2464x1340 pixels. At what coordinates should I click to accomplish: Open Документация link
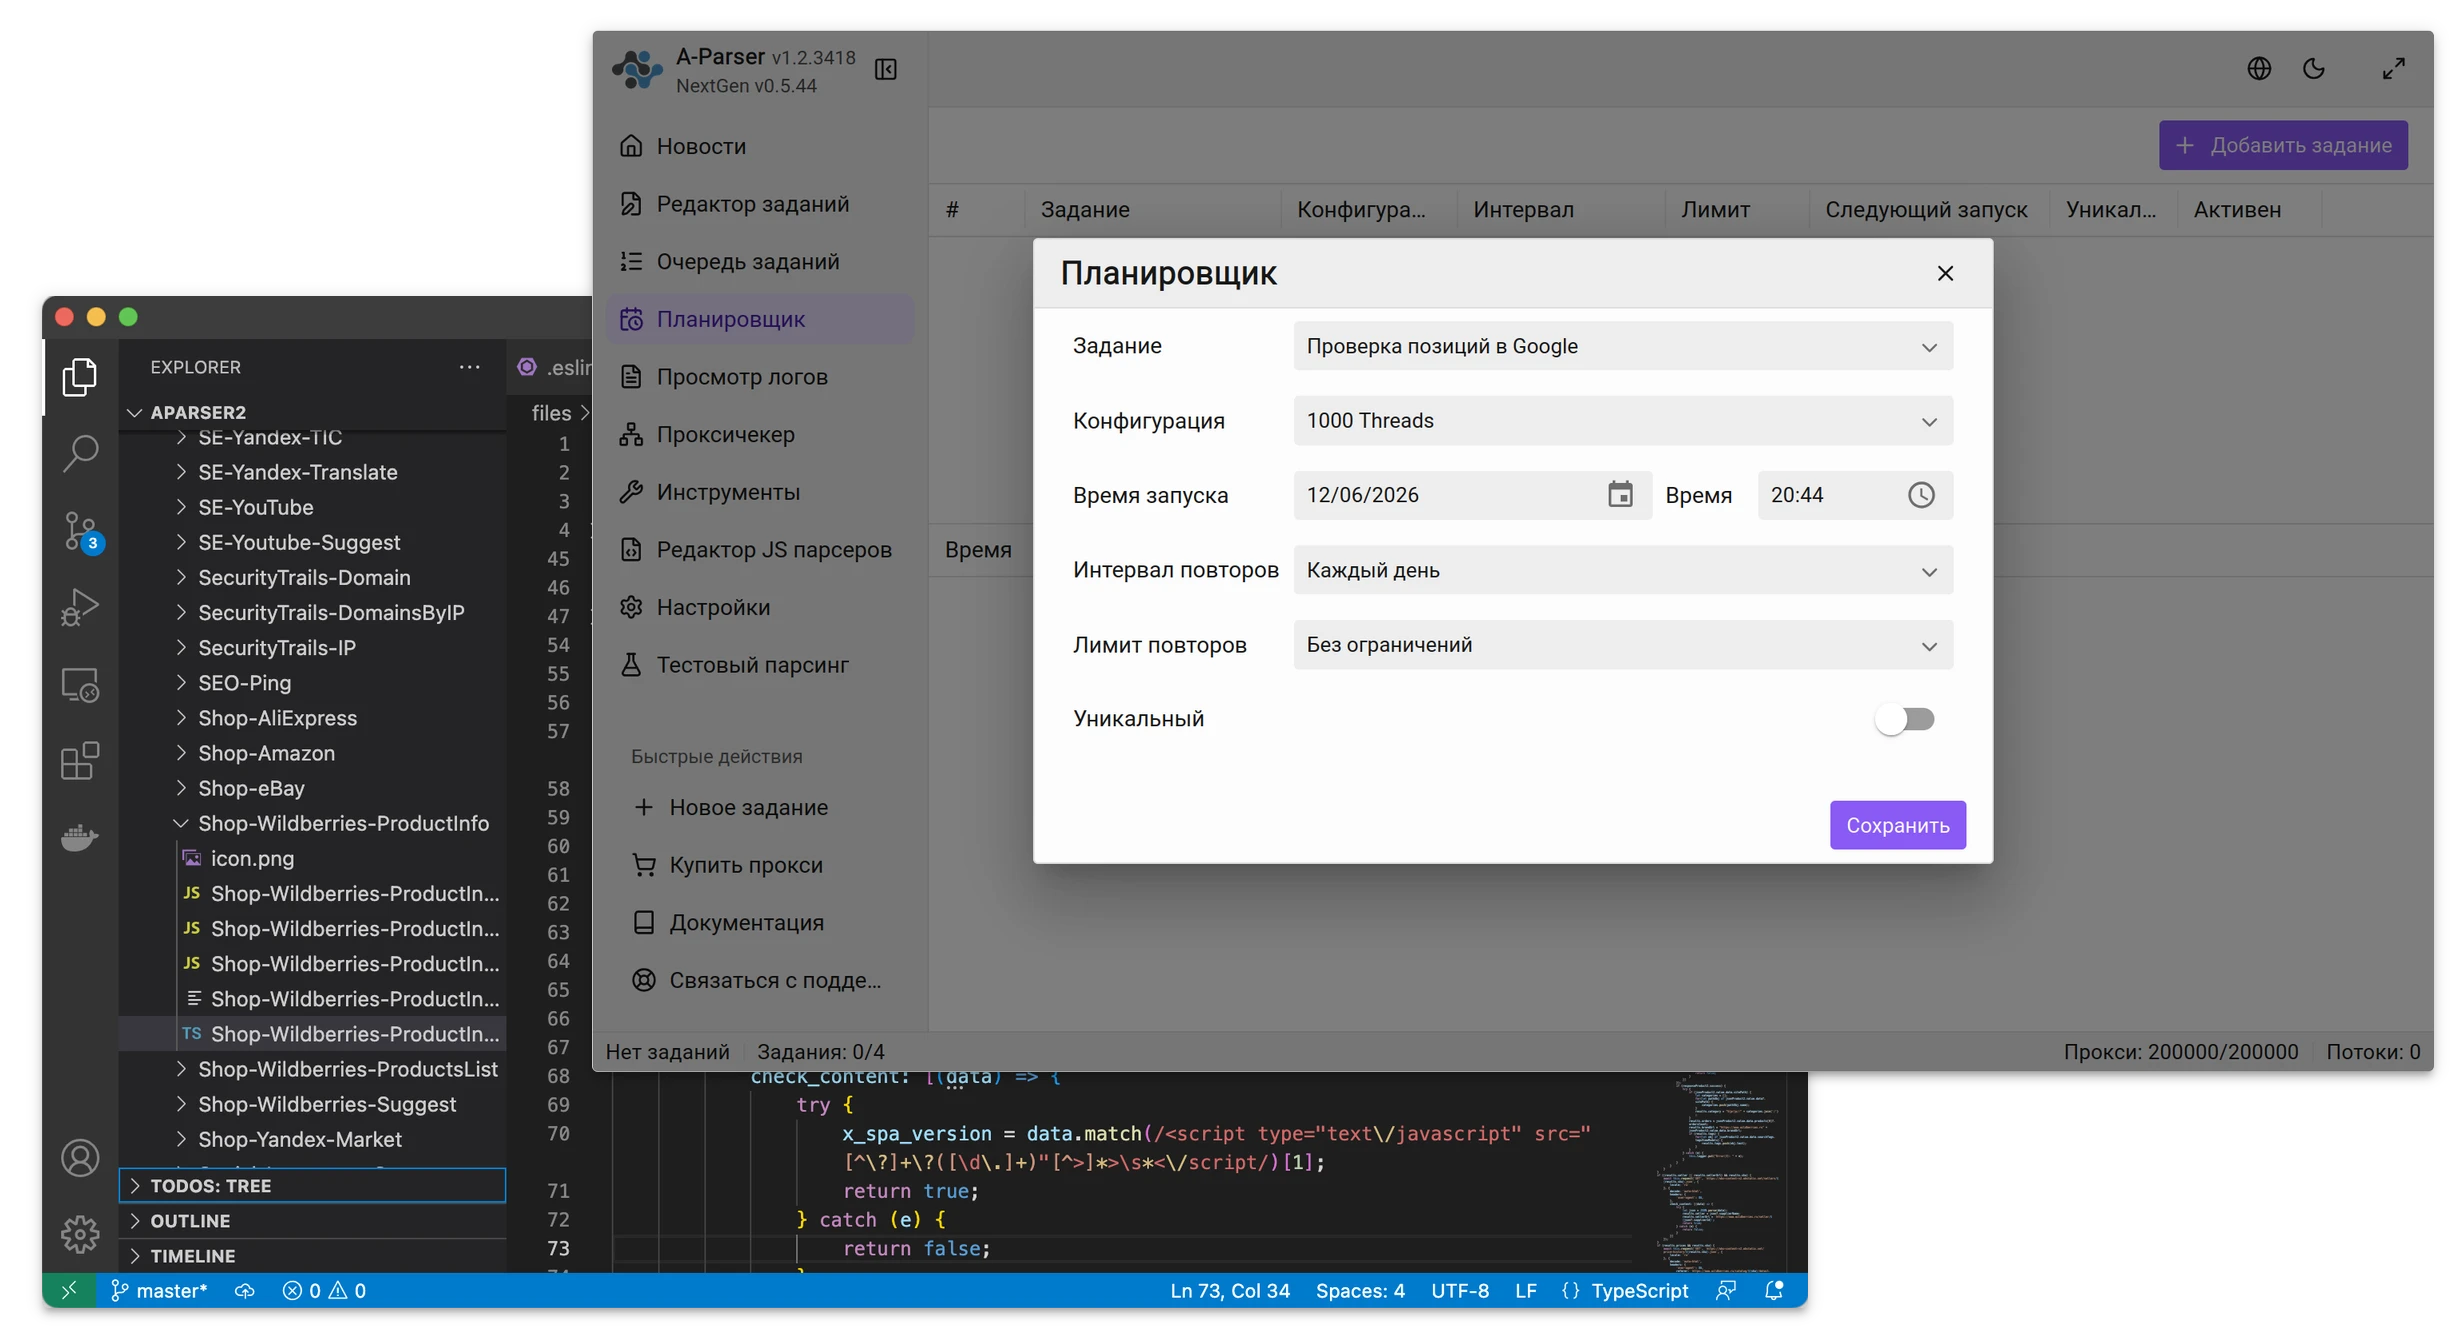click(x=728, y=923)
